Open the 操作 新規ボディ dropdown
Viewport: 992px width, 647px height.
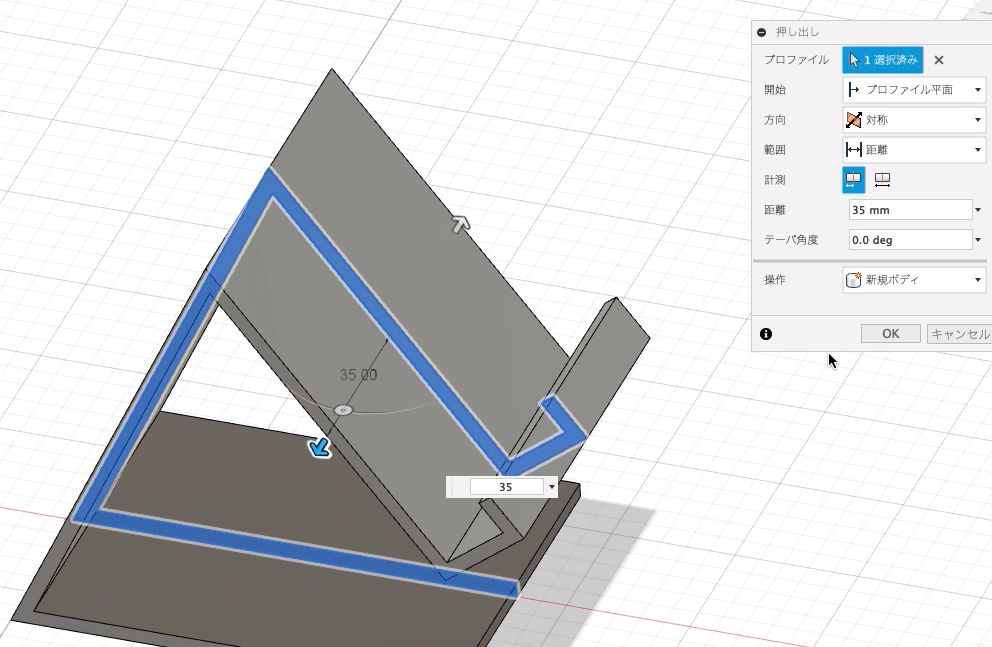click(914, 280)
